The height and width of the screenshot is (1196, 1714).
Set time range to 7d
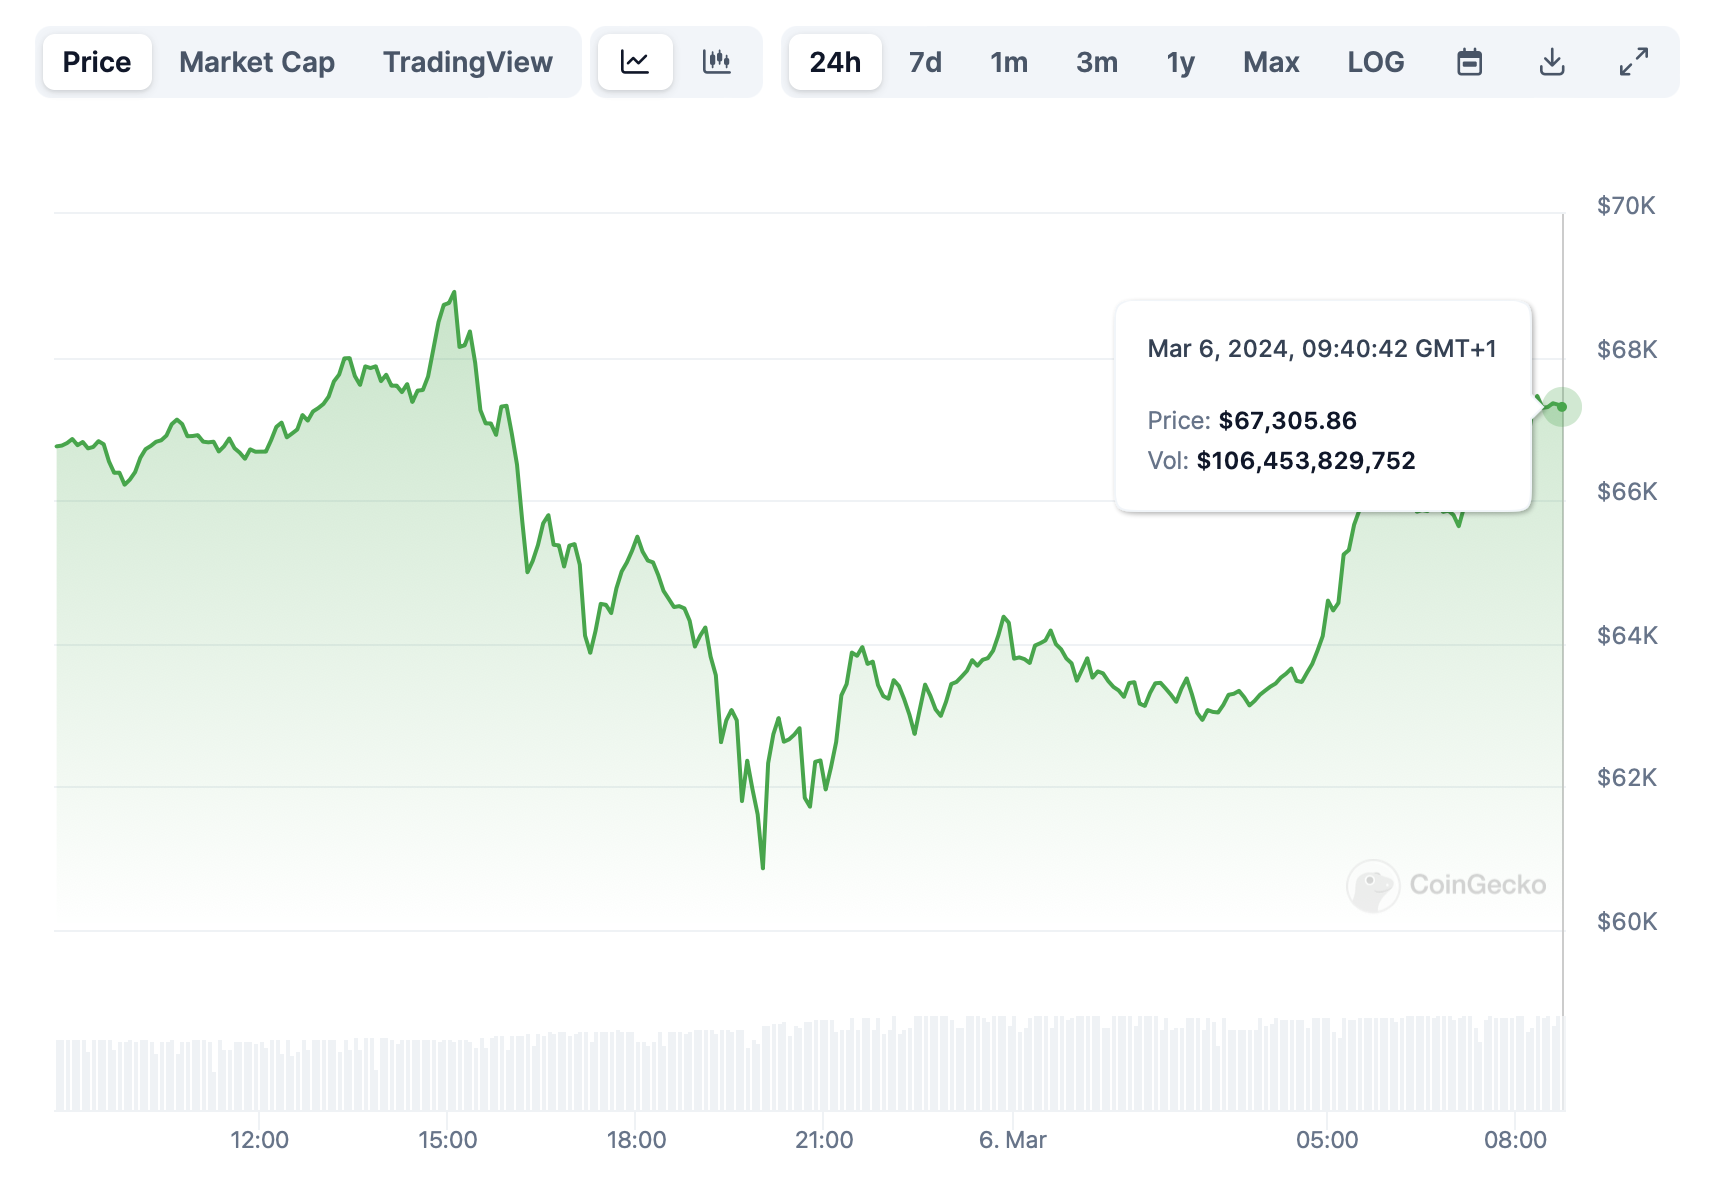click(925, 62)
